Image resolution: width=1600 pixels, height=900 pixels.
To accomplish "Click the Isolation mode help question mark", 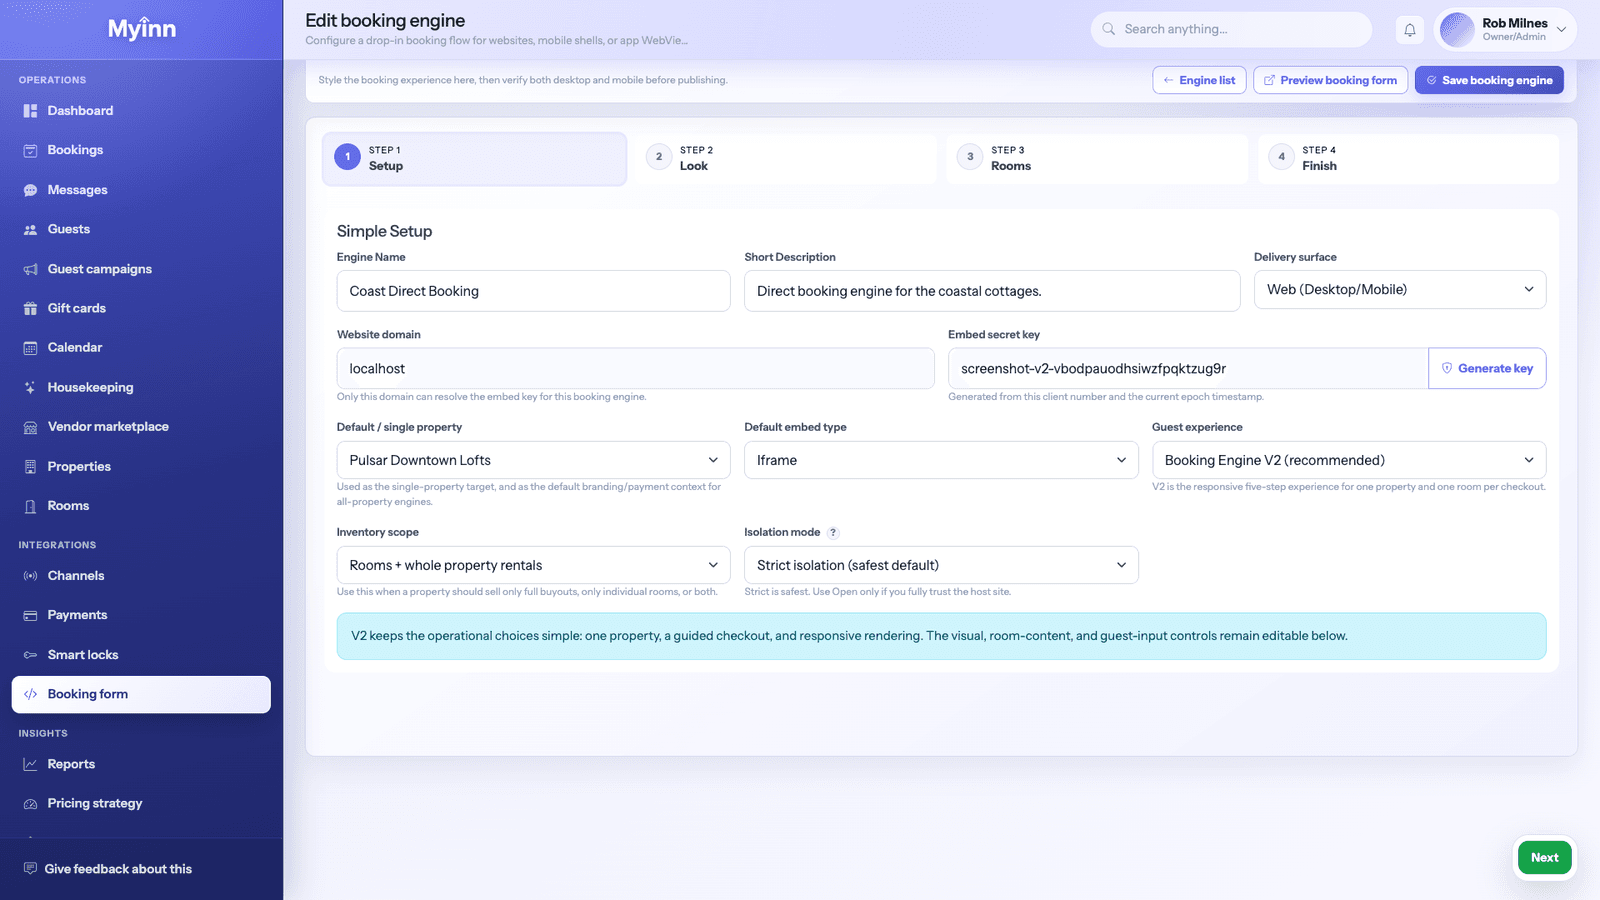I will coord(833,533).
